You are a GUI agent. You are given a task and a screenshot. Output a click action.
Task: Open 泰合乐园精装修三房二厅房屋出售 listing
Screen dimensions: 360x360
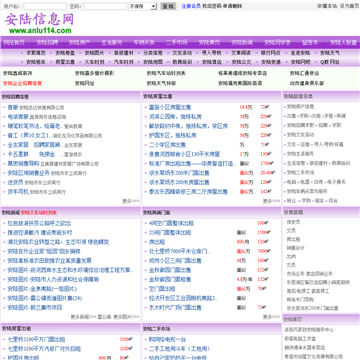pos(188,192)
